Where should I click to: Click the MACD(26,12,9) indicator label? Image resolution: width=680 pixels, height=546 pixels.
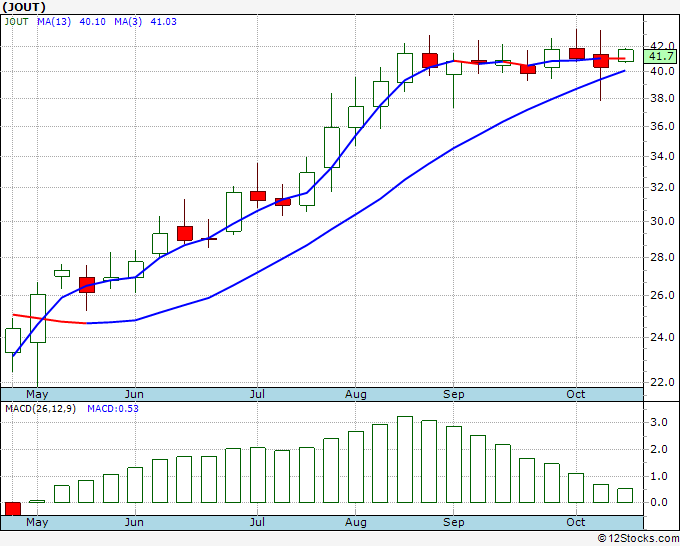[x=41, y=408]
